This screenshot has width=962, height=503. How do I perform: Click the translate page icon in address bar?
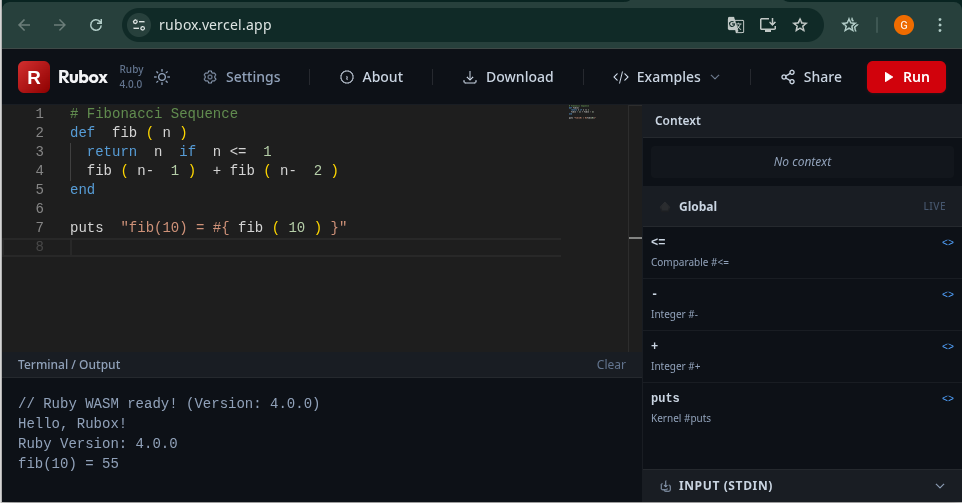tap(735, 25)
